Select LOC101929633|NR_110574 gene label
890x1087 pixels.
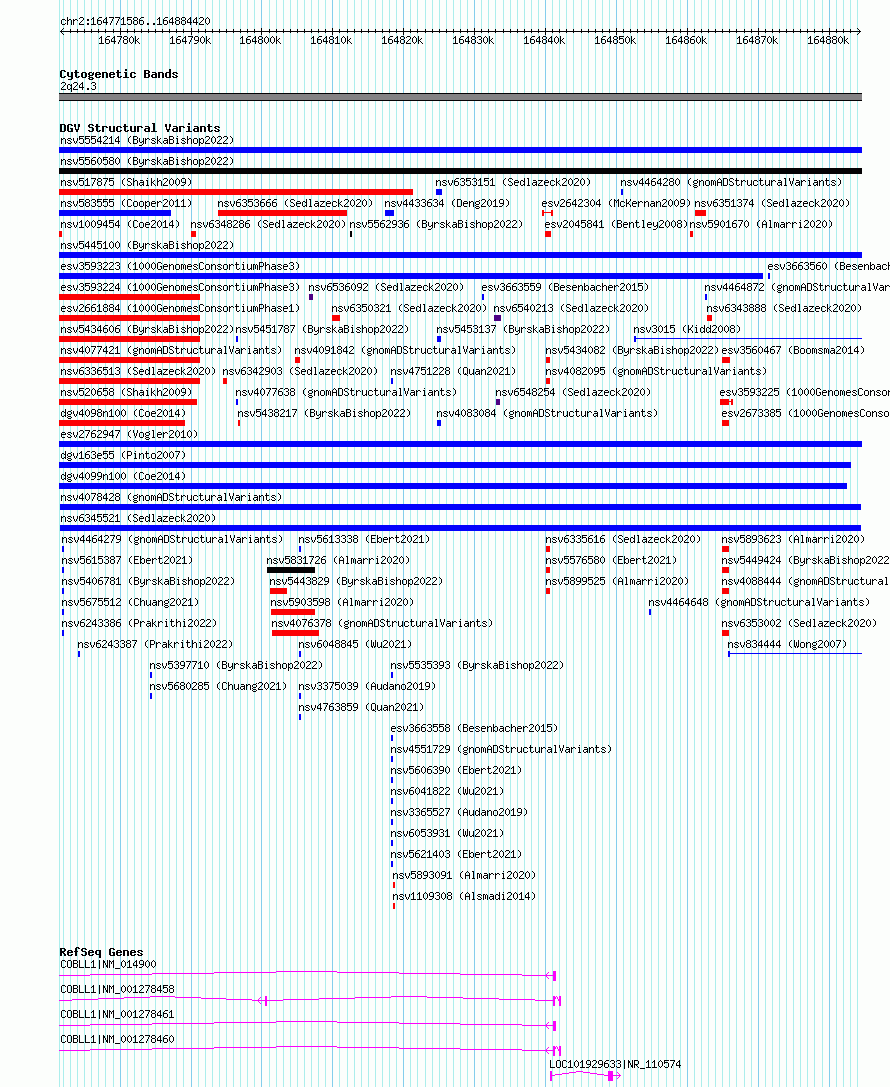(616, 1064)
